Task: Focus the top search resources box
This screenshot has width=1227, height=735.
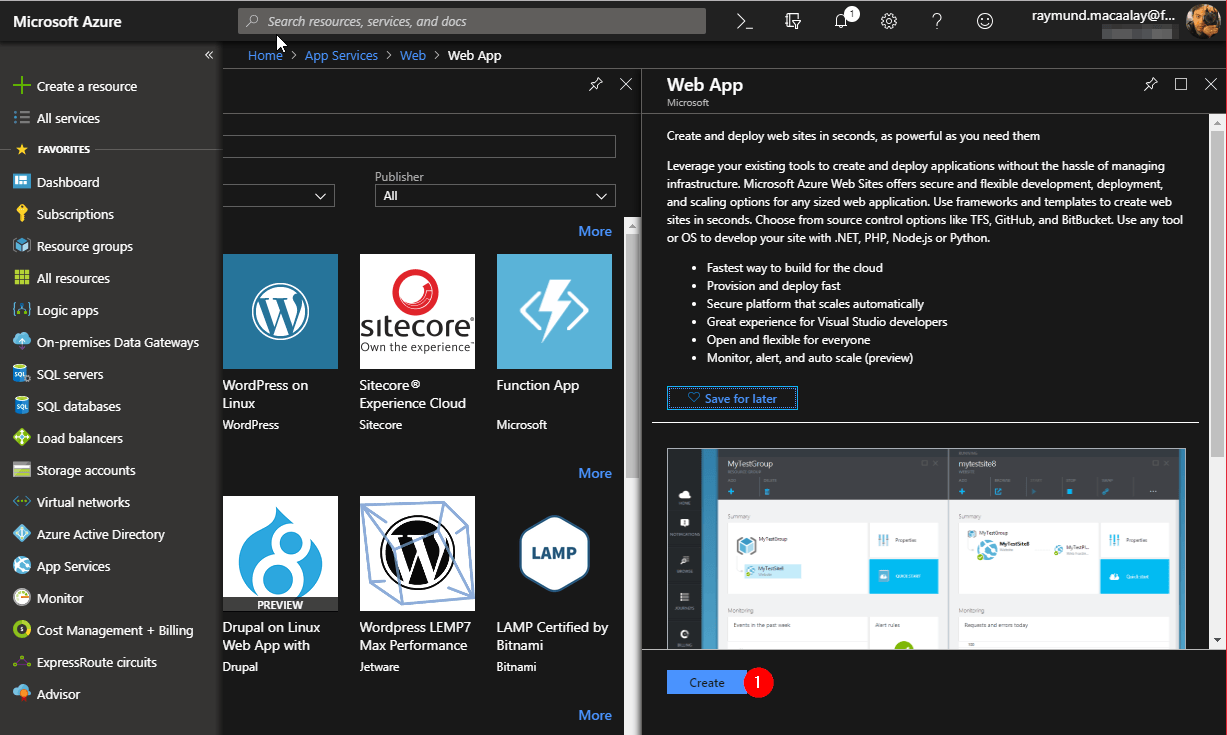Action: tap(472, 21)
